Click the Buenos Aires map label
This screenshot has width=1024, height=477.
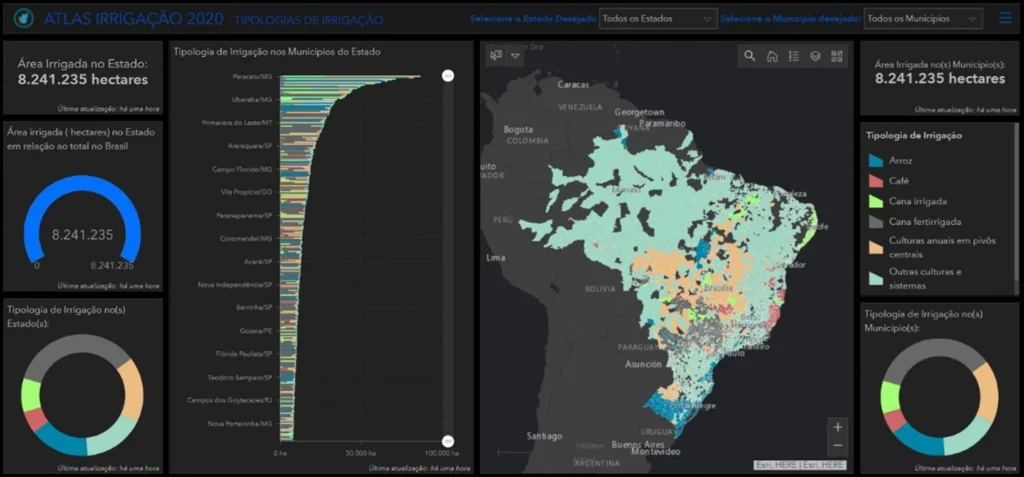click(637, 444)
